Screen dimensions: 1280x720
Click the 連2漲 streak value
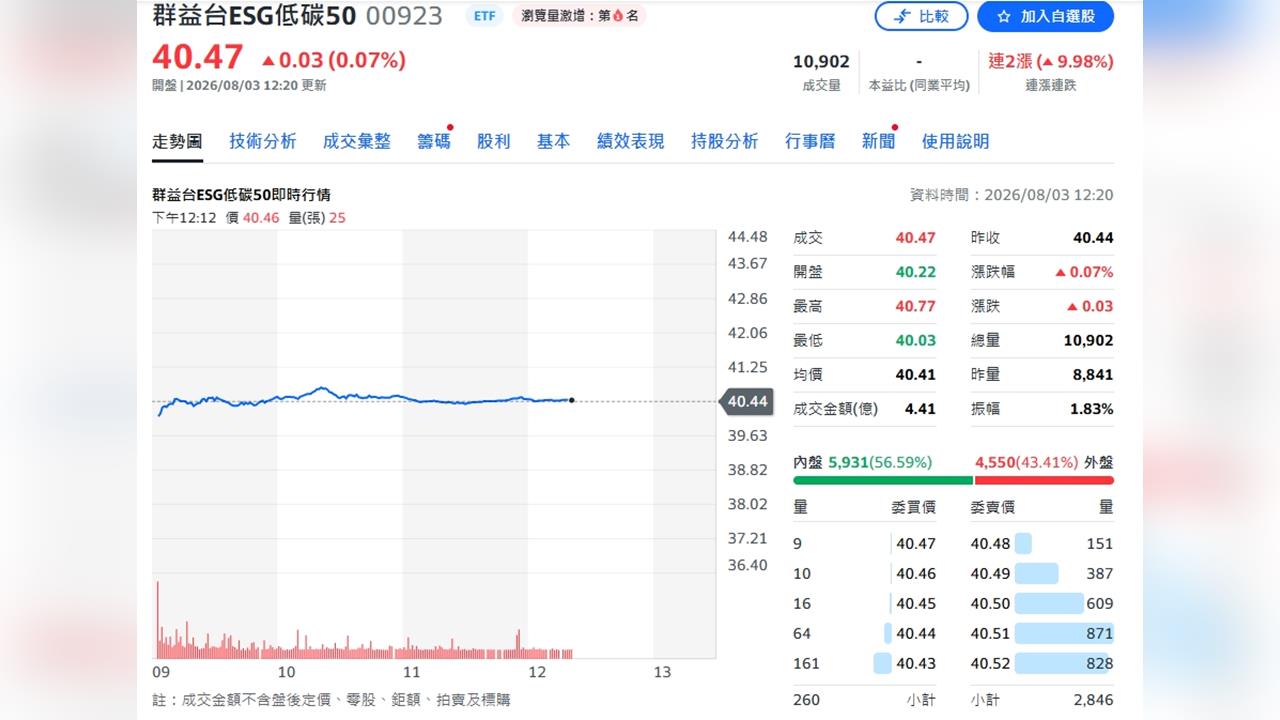click(x=1051, y=61)
